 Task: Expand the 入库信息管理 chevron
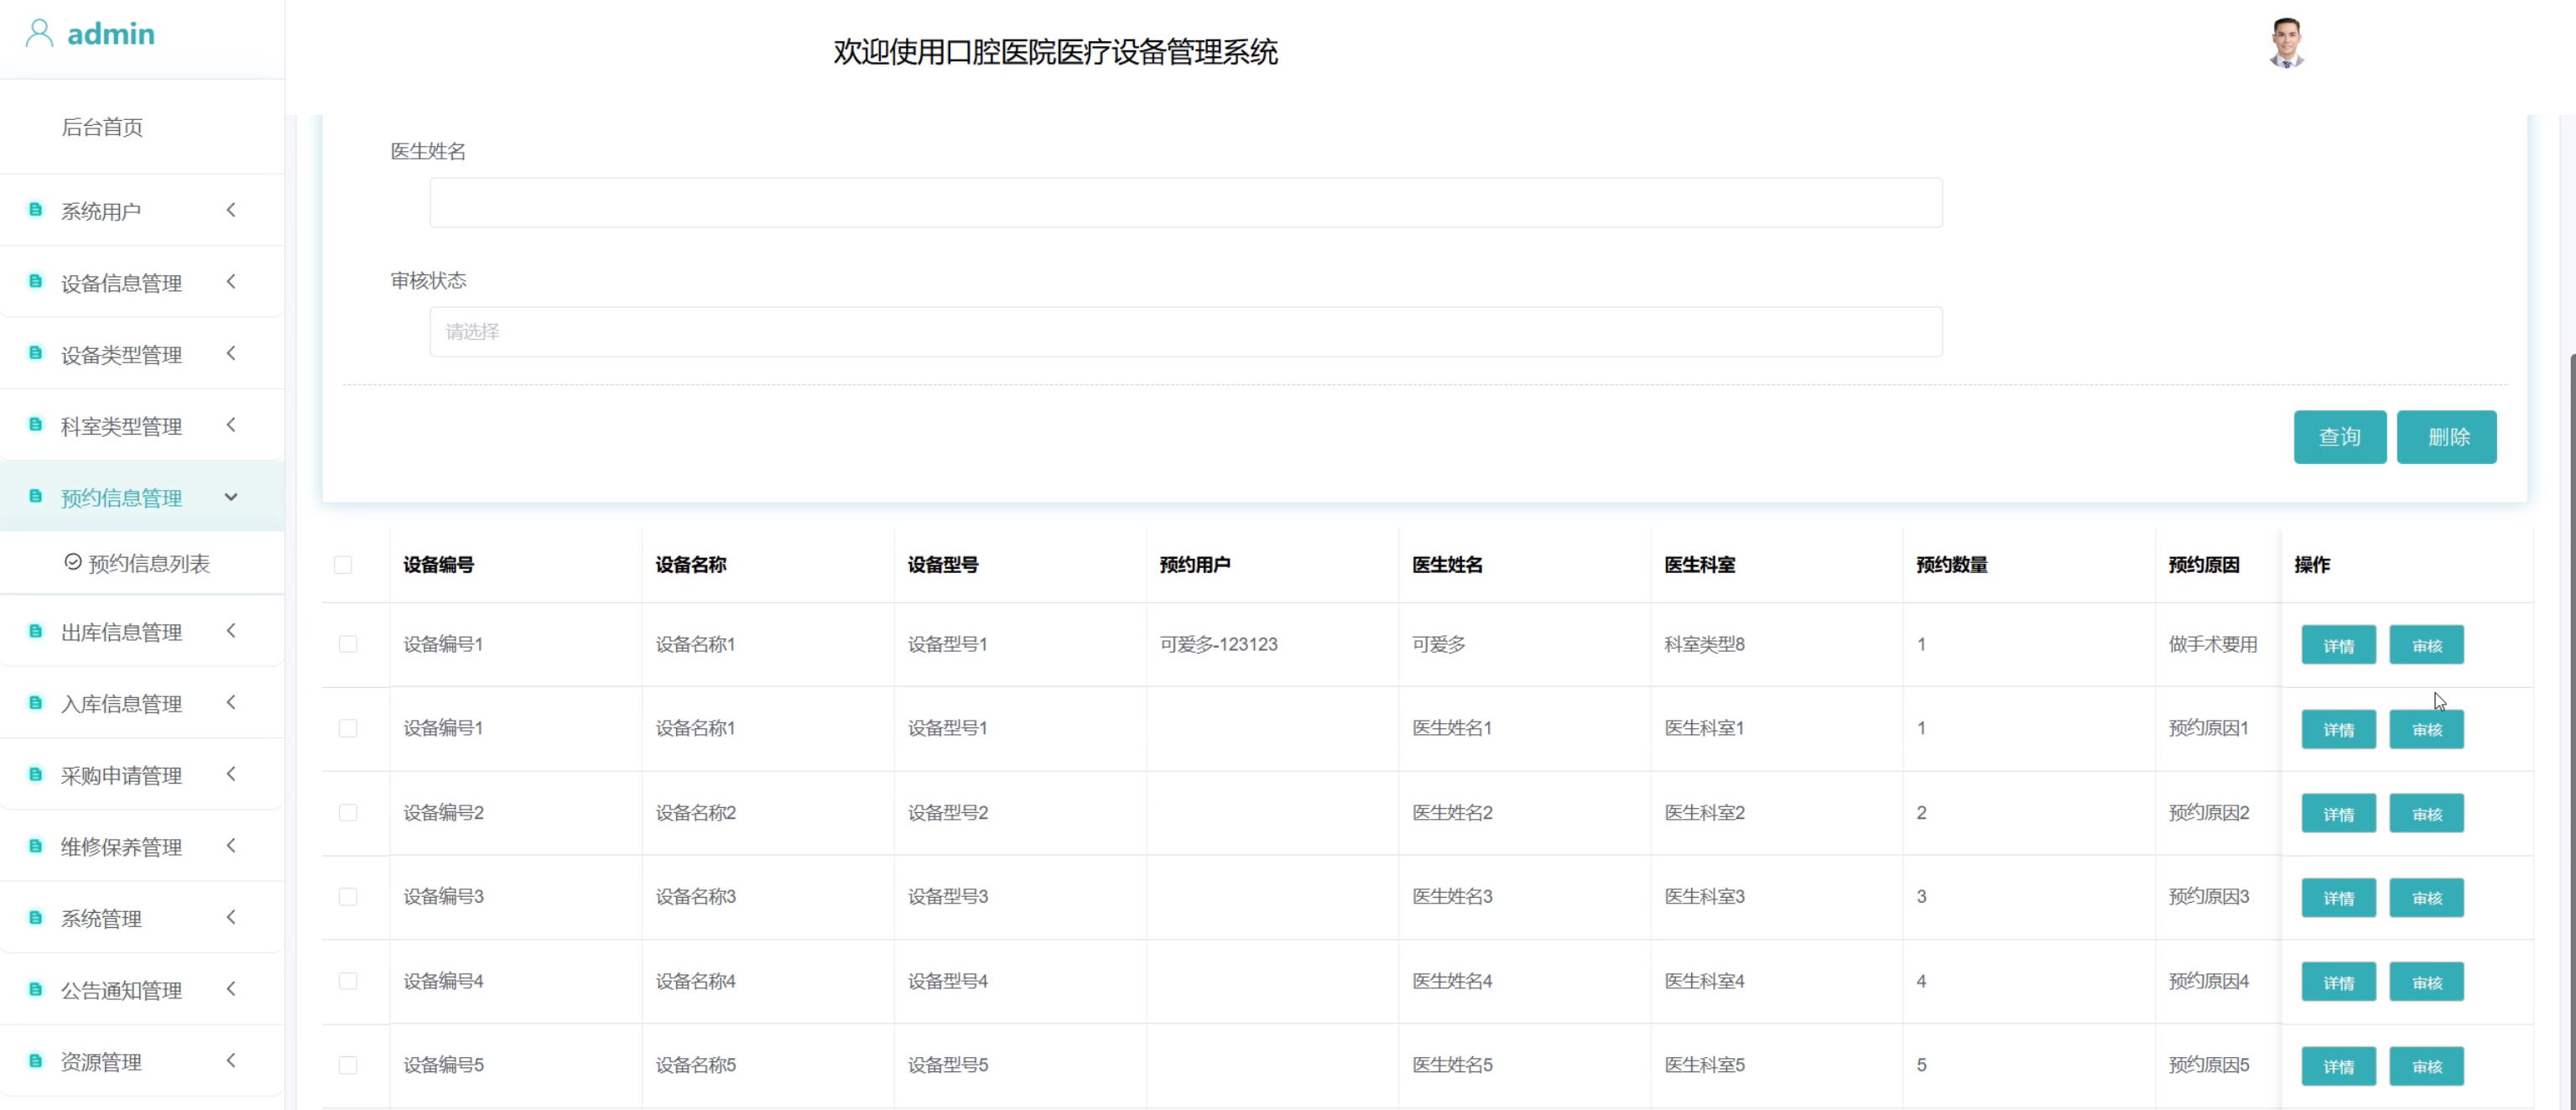pos(231,703)
